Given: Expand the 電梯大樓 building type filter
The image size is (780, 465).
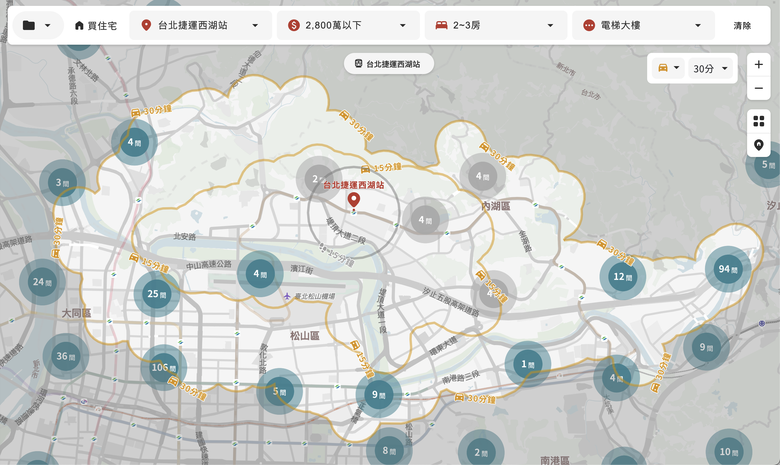Looking at the screenshot, I should [x=643, y=25].
